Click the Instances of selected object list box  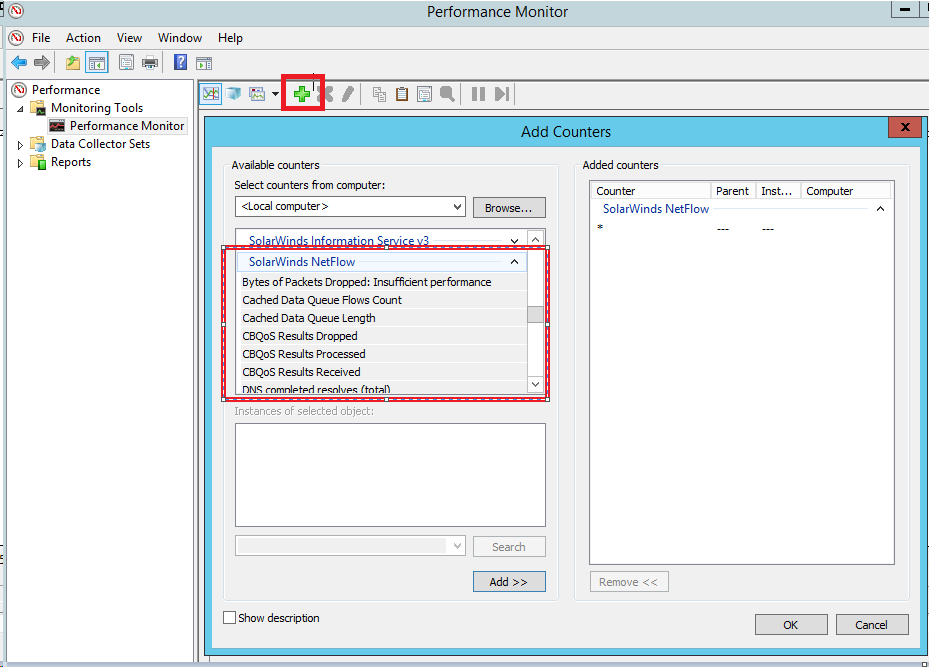(x=390, y=475)
